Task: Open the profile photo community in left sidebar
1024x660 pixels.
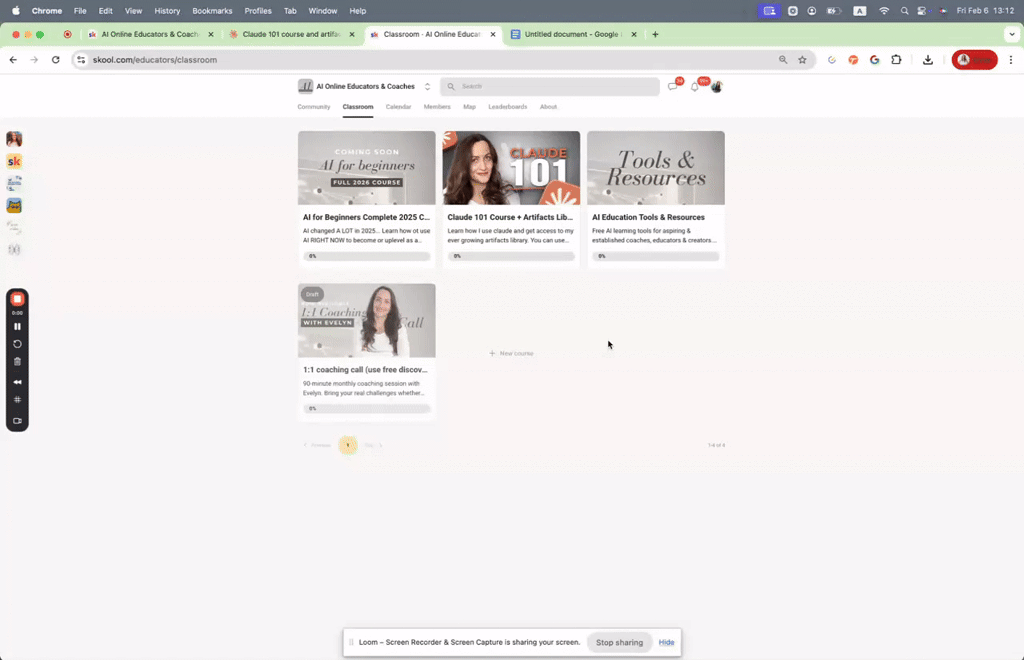Action: tap(14, 138)
